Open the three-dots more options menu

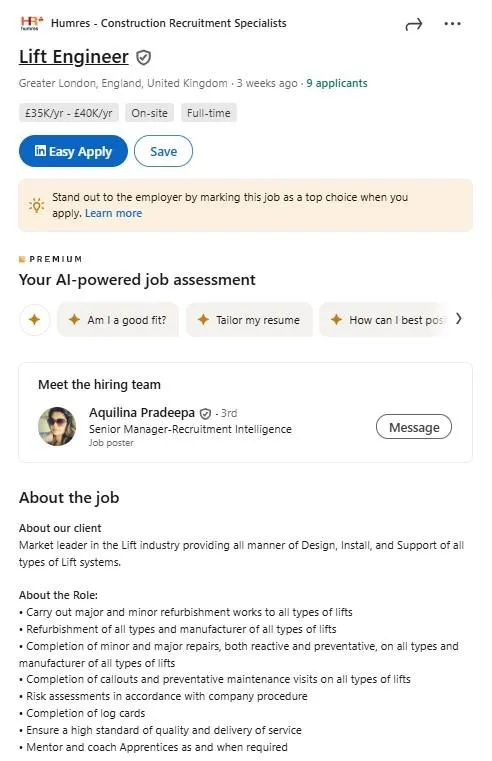452,23
